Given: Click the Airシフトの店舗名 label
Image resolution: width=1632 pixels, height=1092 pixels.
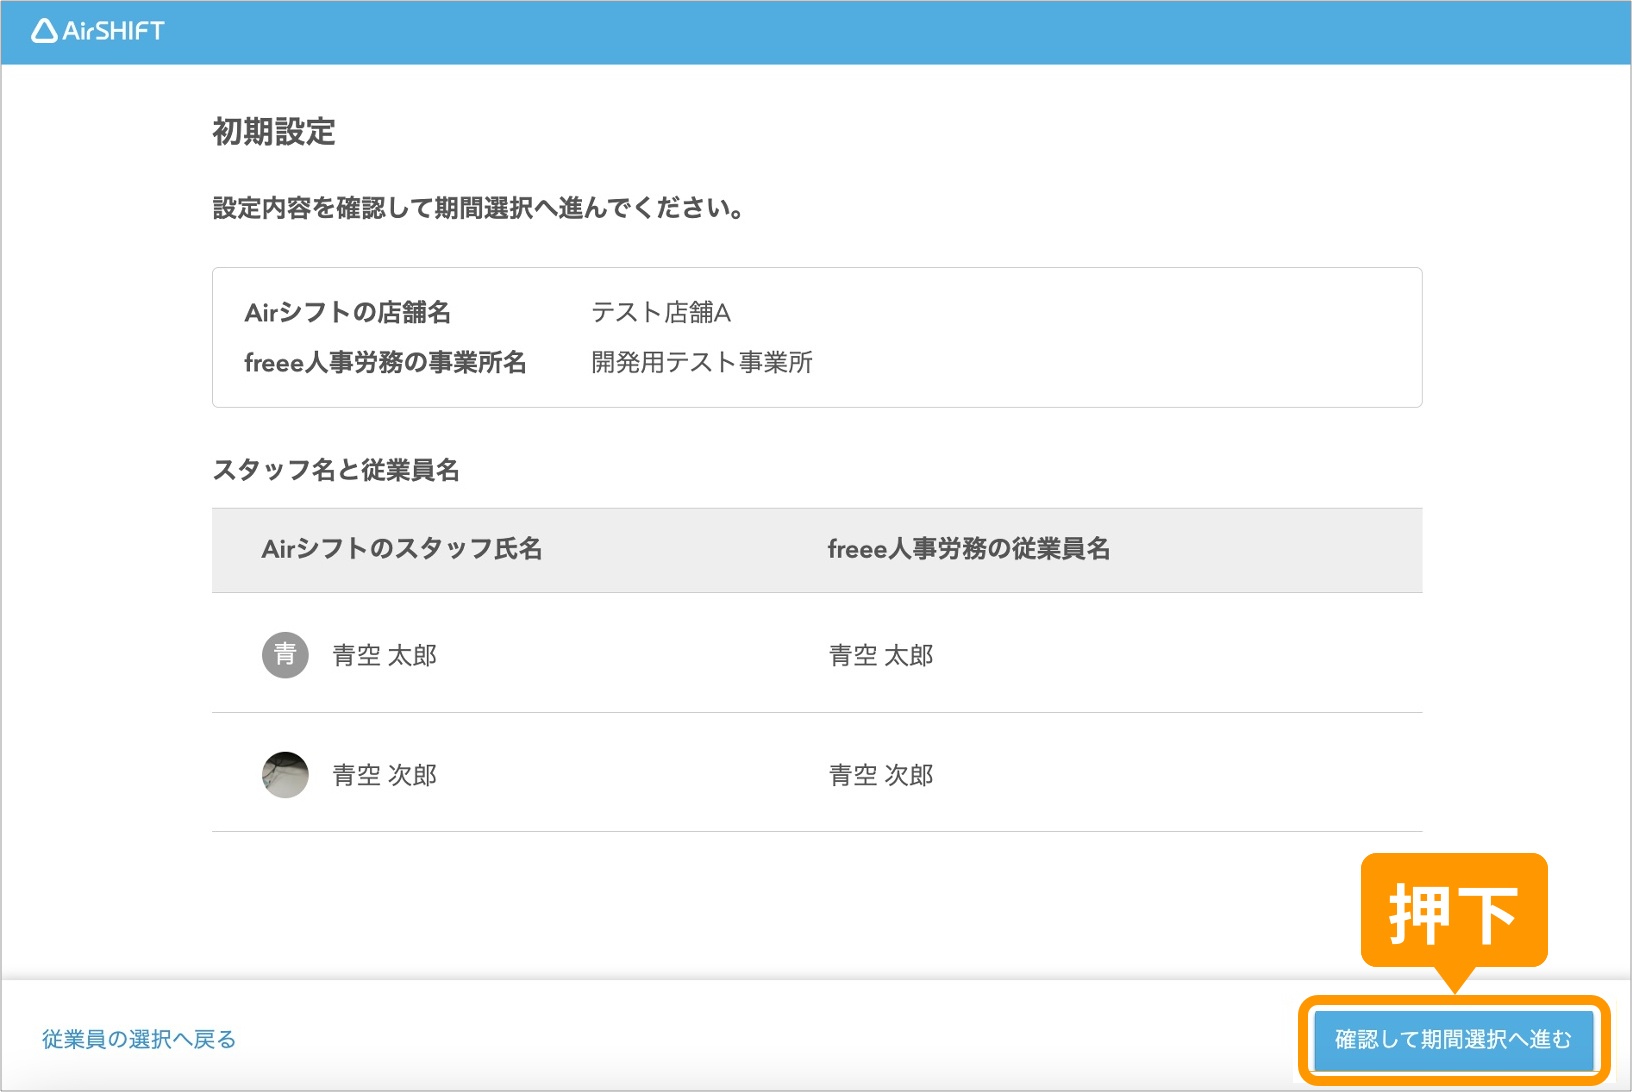Looking at the screenshot, I should 347,313.
